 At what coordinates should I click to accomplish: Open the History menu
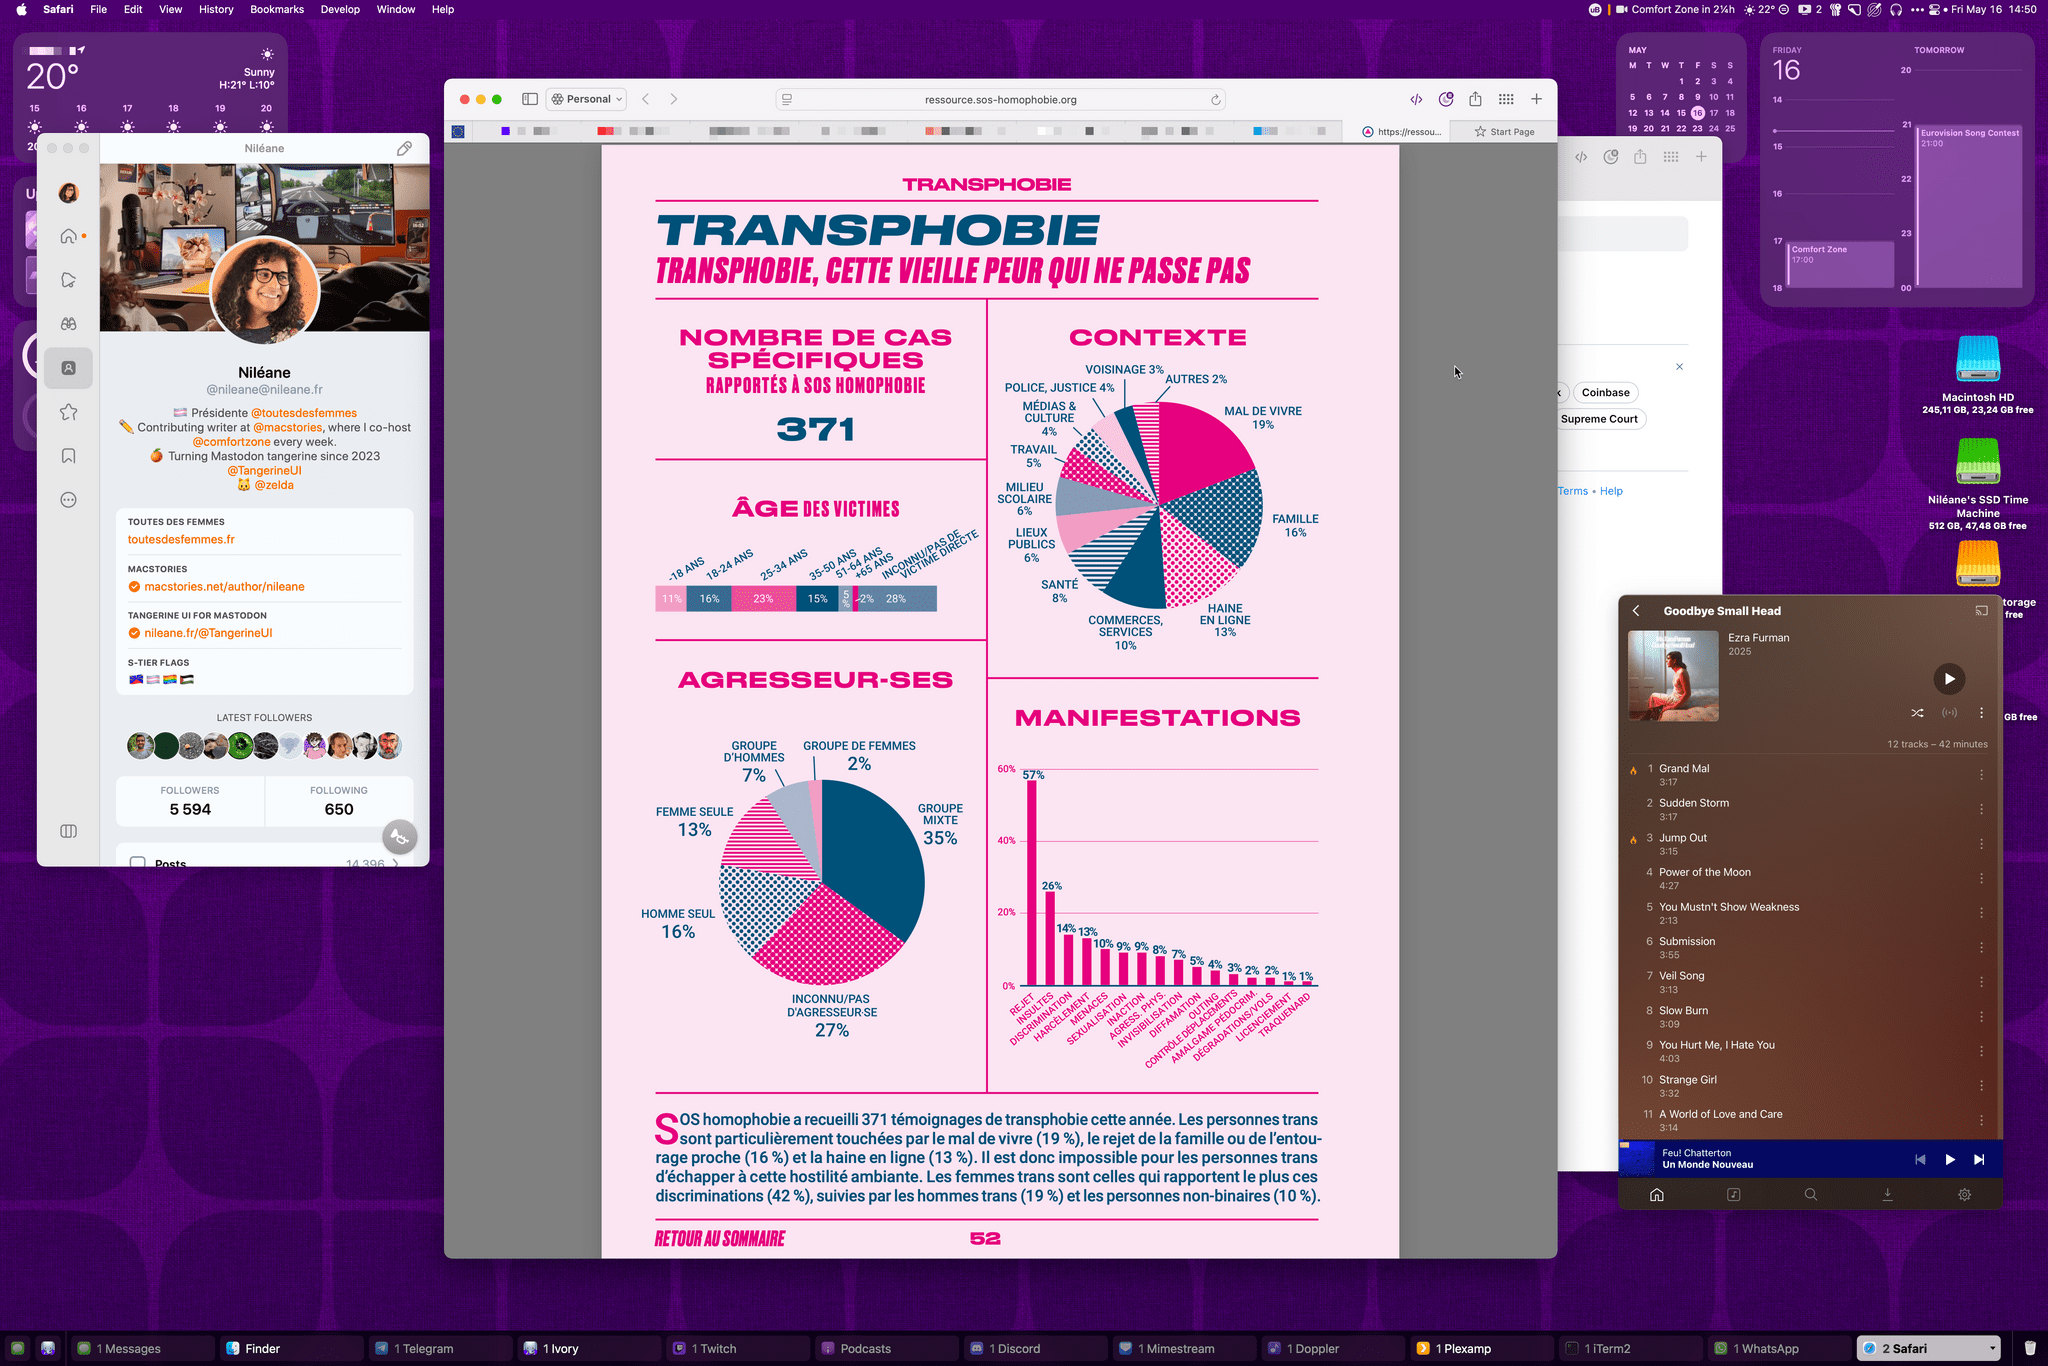point(216,9)
